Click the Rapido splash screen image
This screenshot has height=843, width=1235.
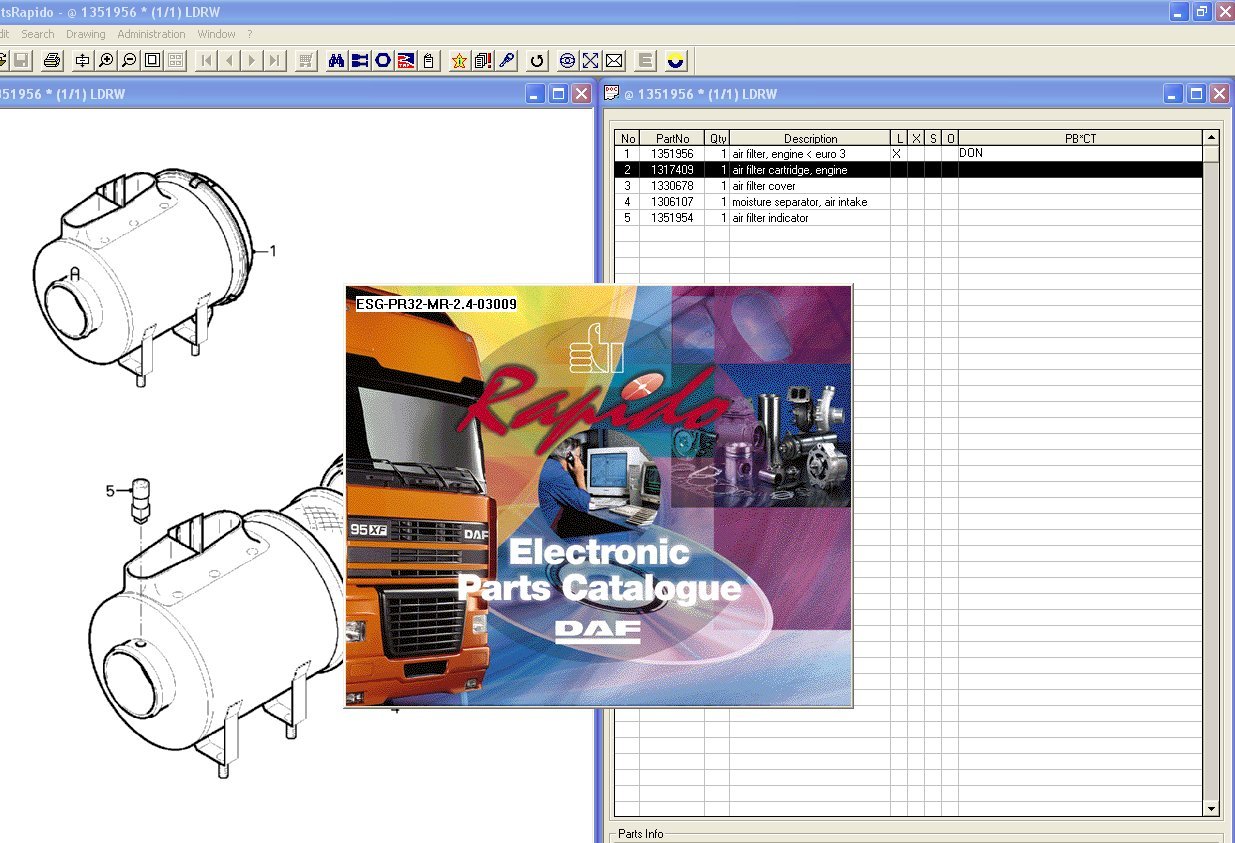pyautogui.click(x=598, y=496)
